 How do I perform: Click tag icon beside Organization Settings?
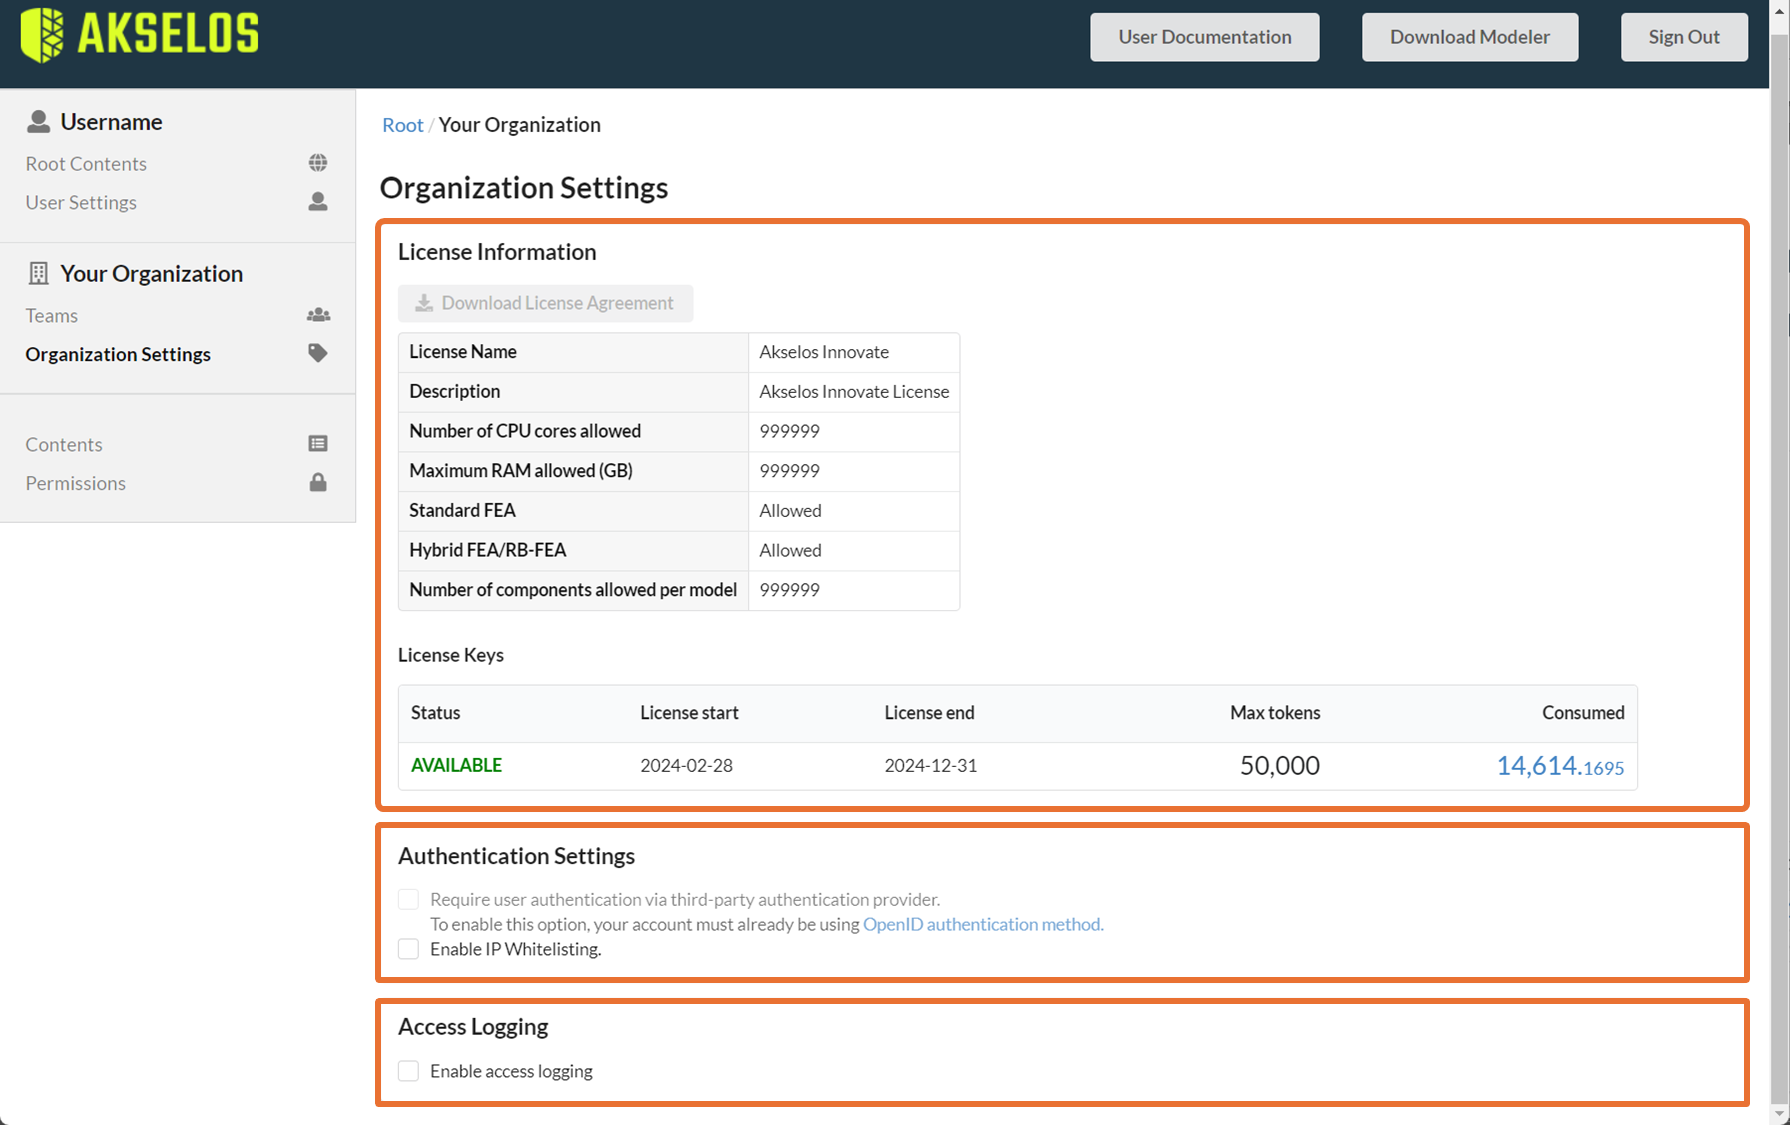pyautogui.click(x=318, y=353)
